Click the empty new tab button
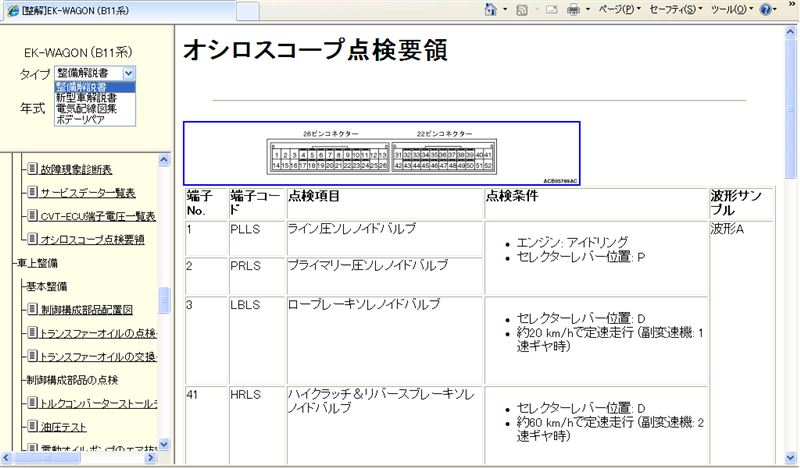Screen dimensions: 800x468 [x=248, y=11]
